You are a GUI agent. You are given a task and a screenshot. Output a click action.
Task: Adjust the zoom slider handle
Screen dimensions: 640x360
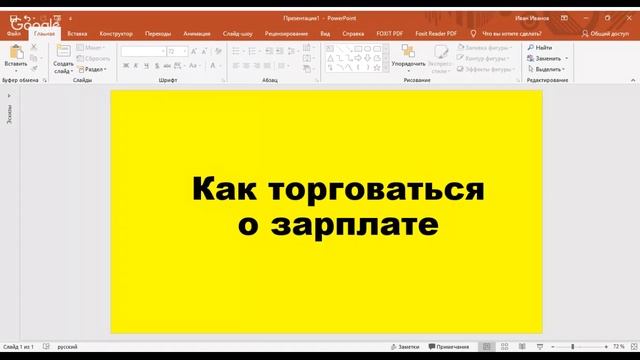point(573,347)
